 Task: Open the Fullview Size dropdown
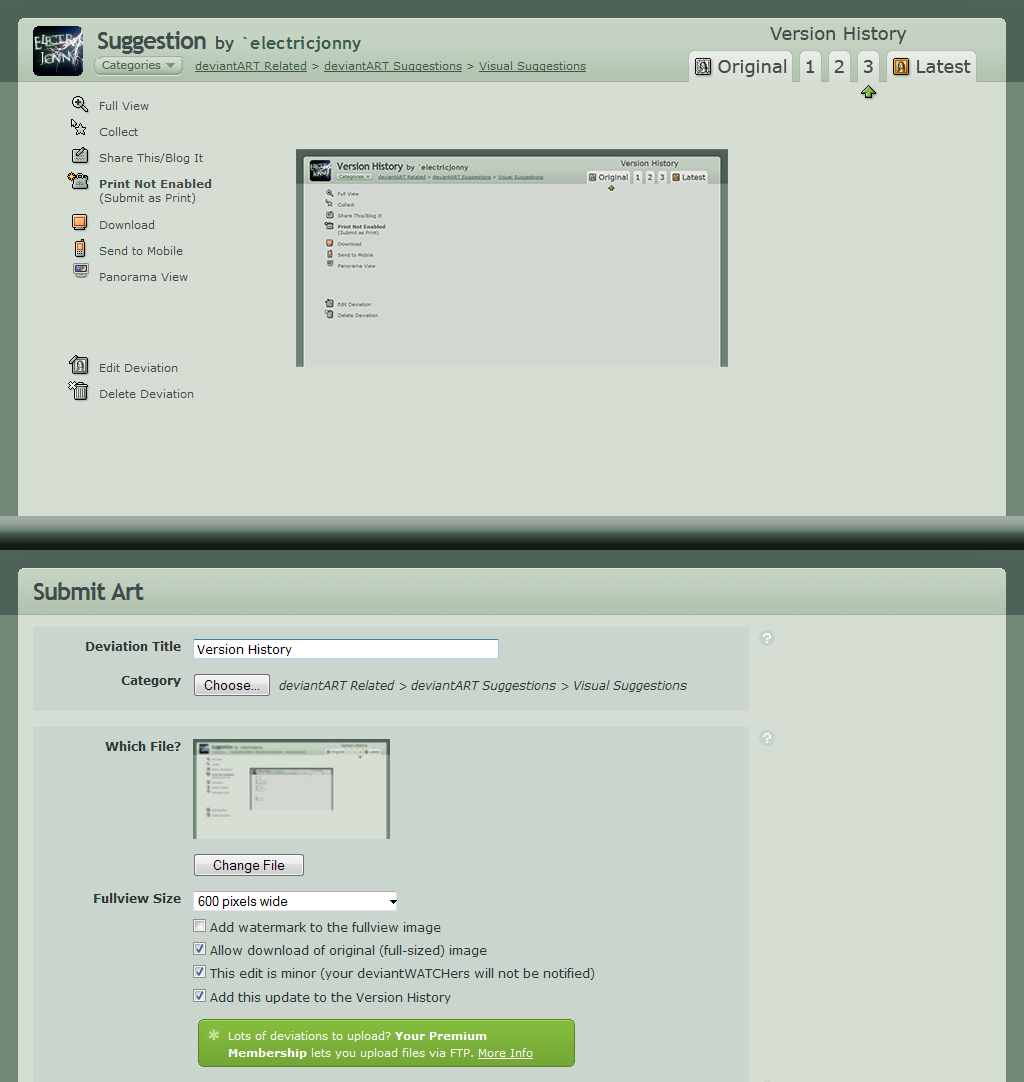tap(295, 901)
